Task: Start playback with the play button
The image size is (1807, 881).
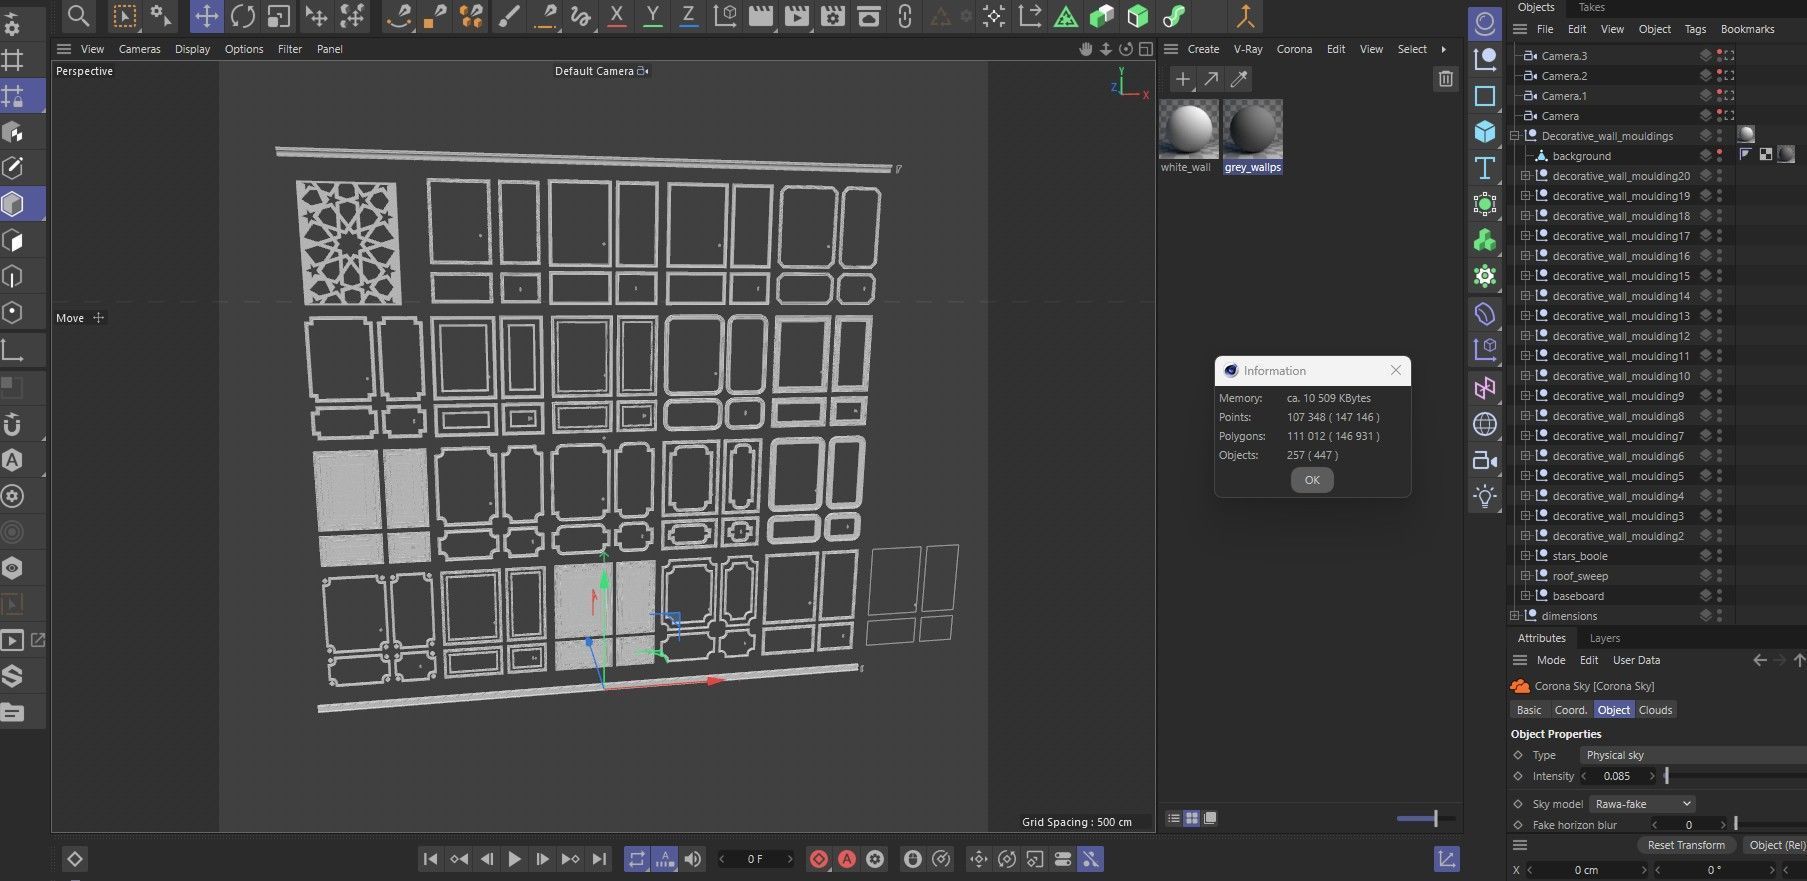Action: 514,859
